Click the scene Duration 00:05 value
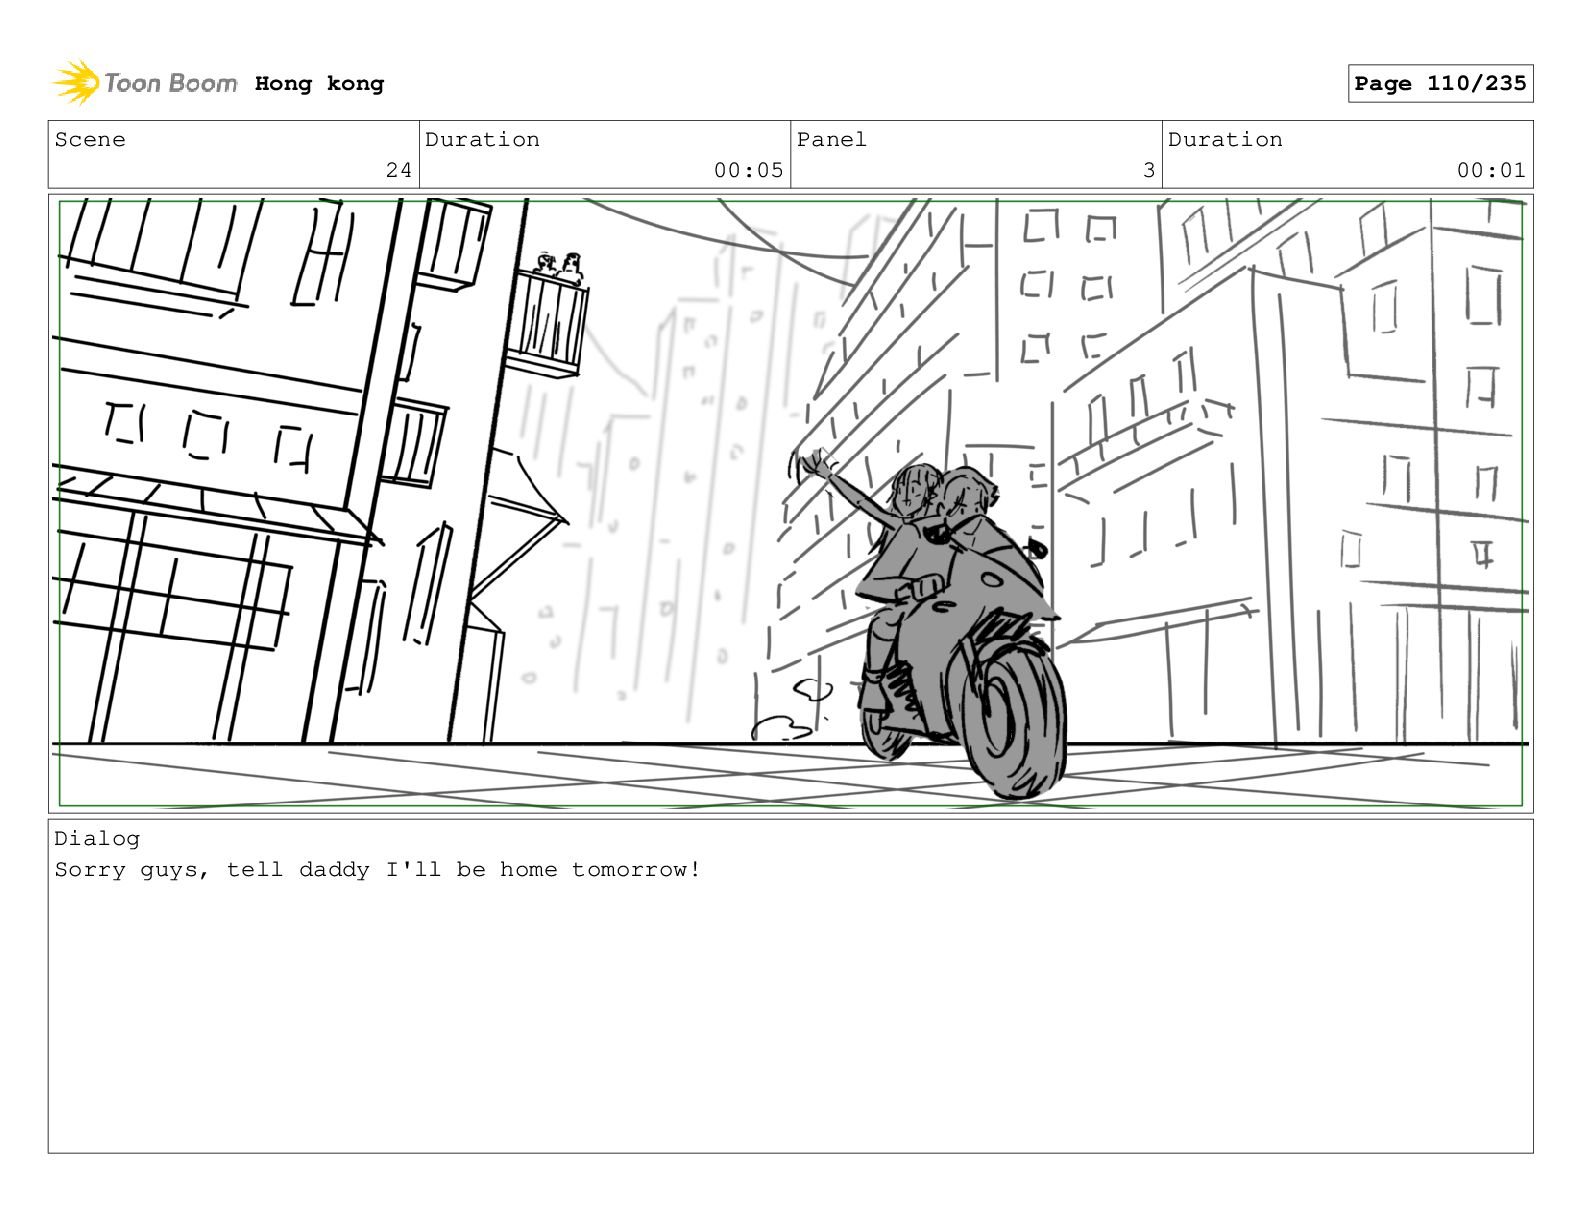The height and width of the screenshot is (1225, 1582). (x=748, y=170)
